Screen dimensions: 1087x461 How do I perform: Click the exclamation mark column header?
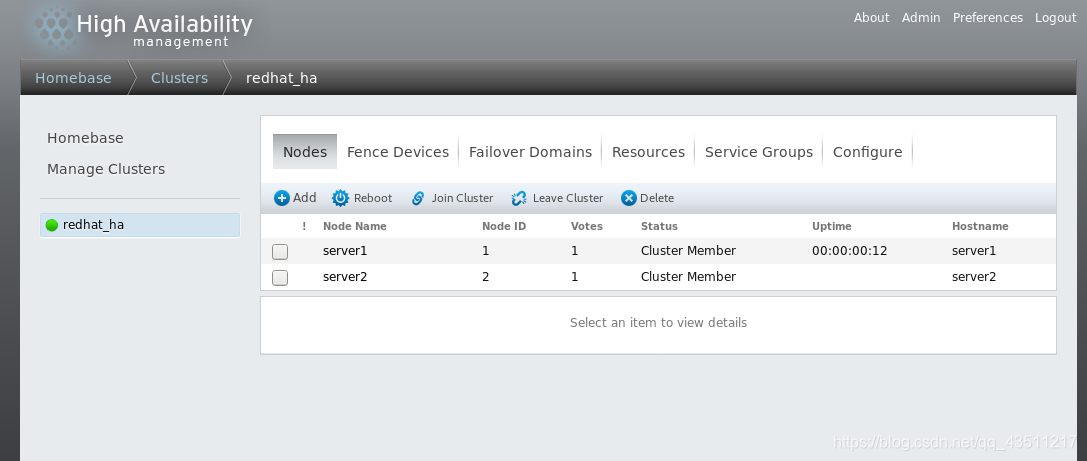[304, 226]
